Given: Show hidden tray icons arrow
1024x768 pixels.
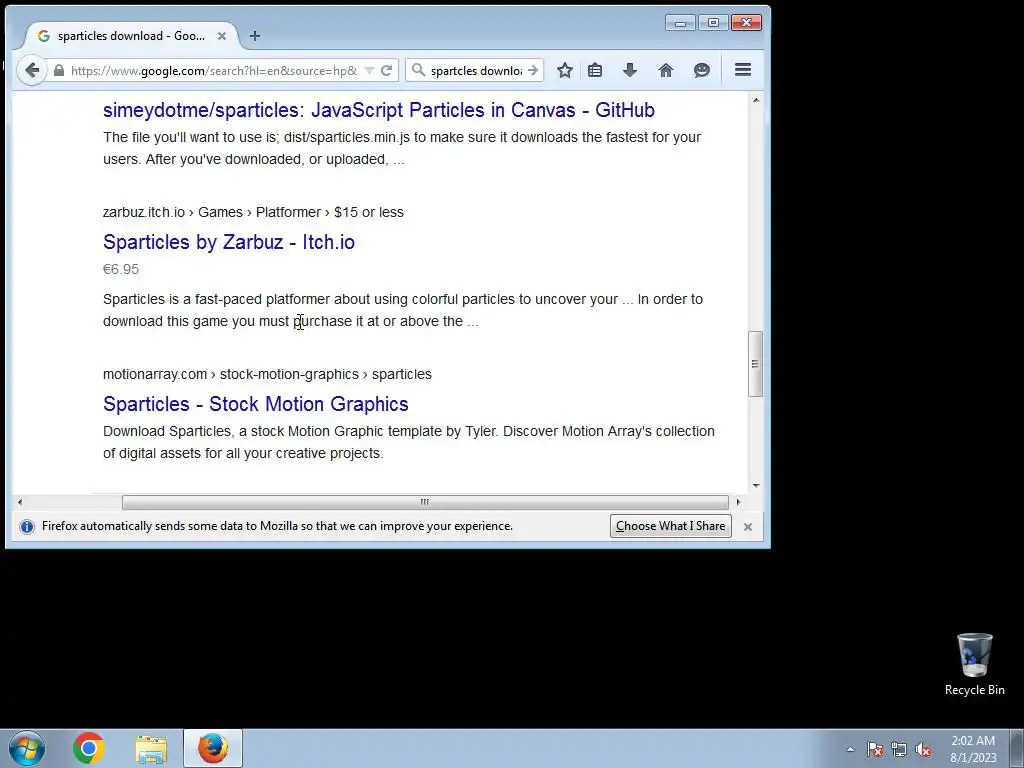Looking at the screenshot, I should [850, 749].
